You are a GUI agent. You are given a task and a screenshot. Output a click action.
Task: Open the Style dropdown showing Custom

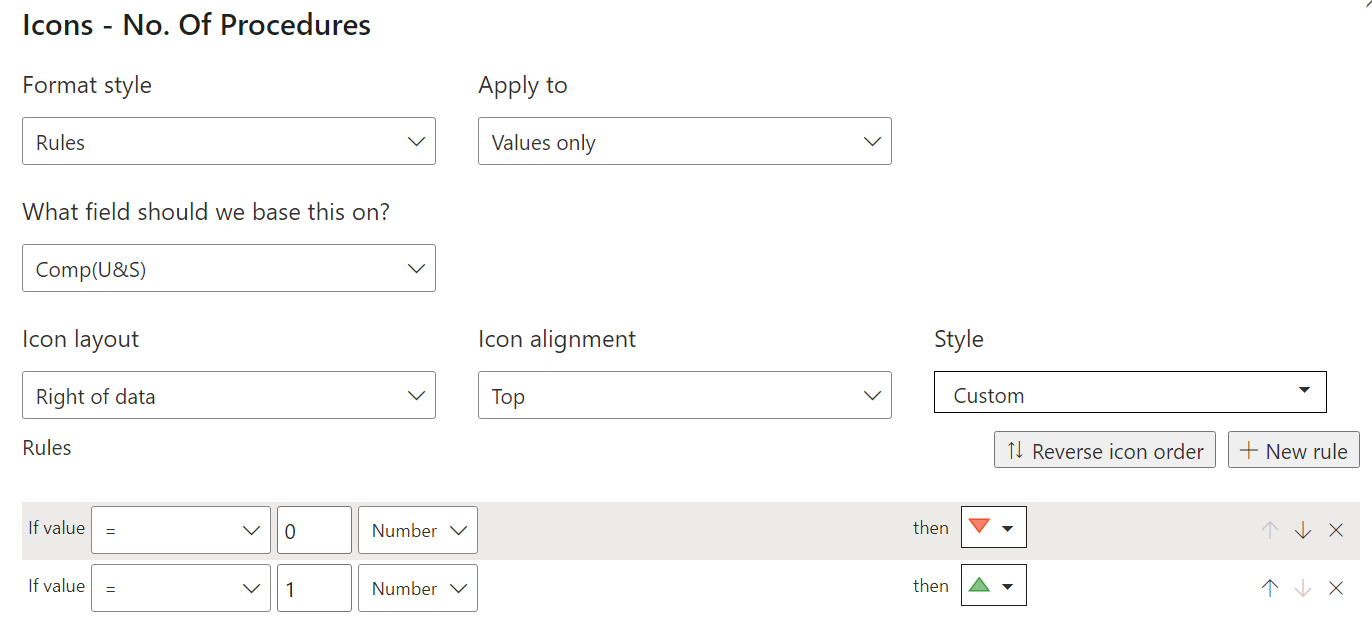coord(1130,392)
